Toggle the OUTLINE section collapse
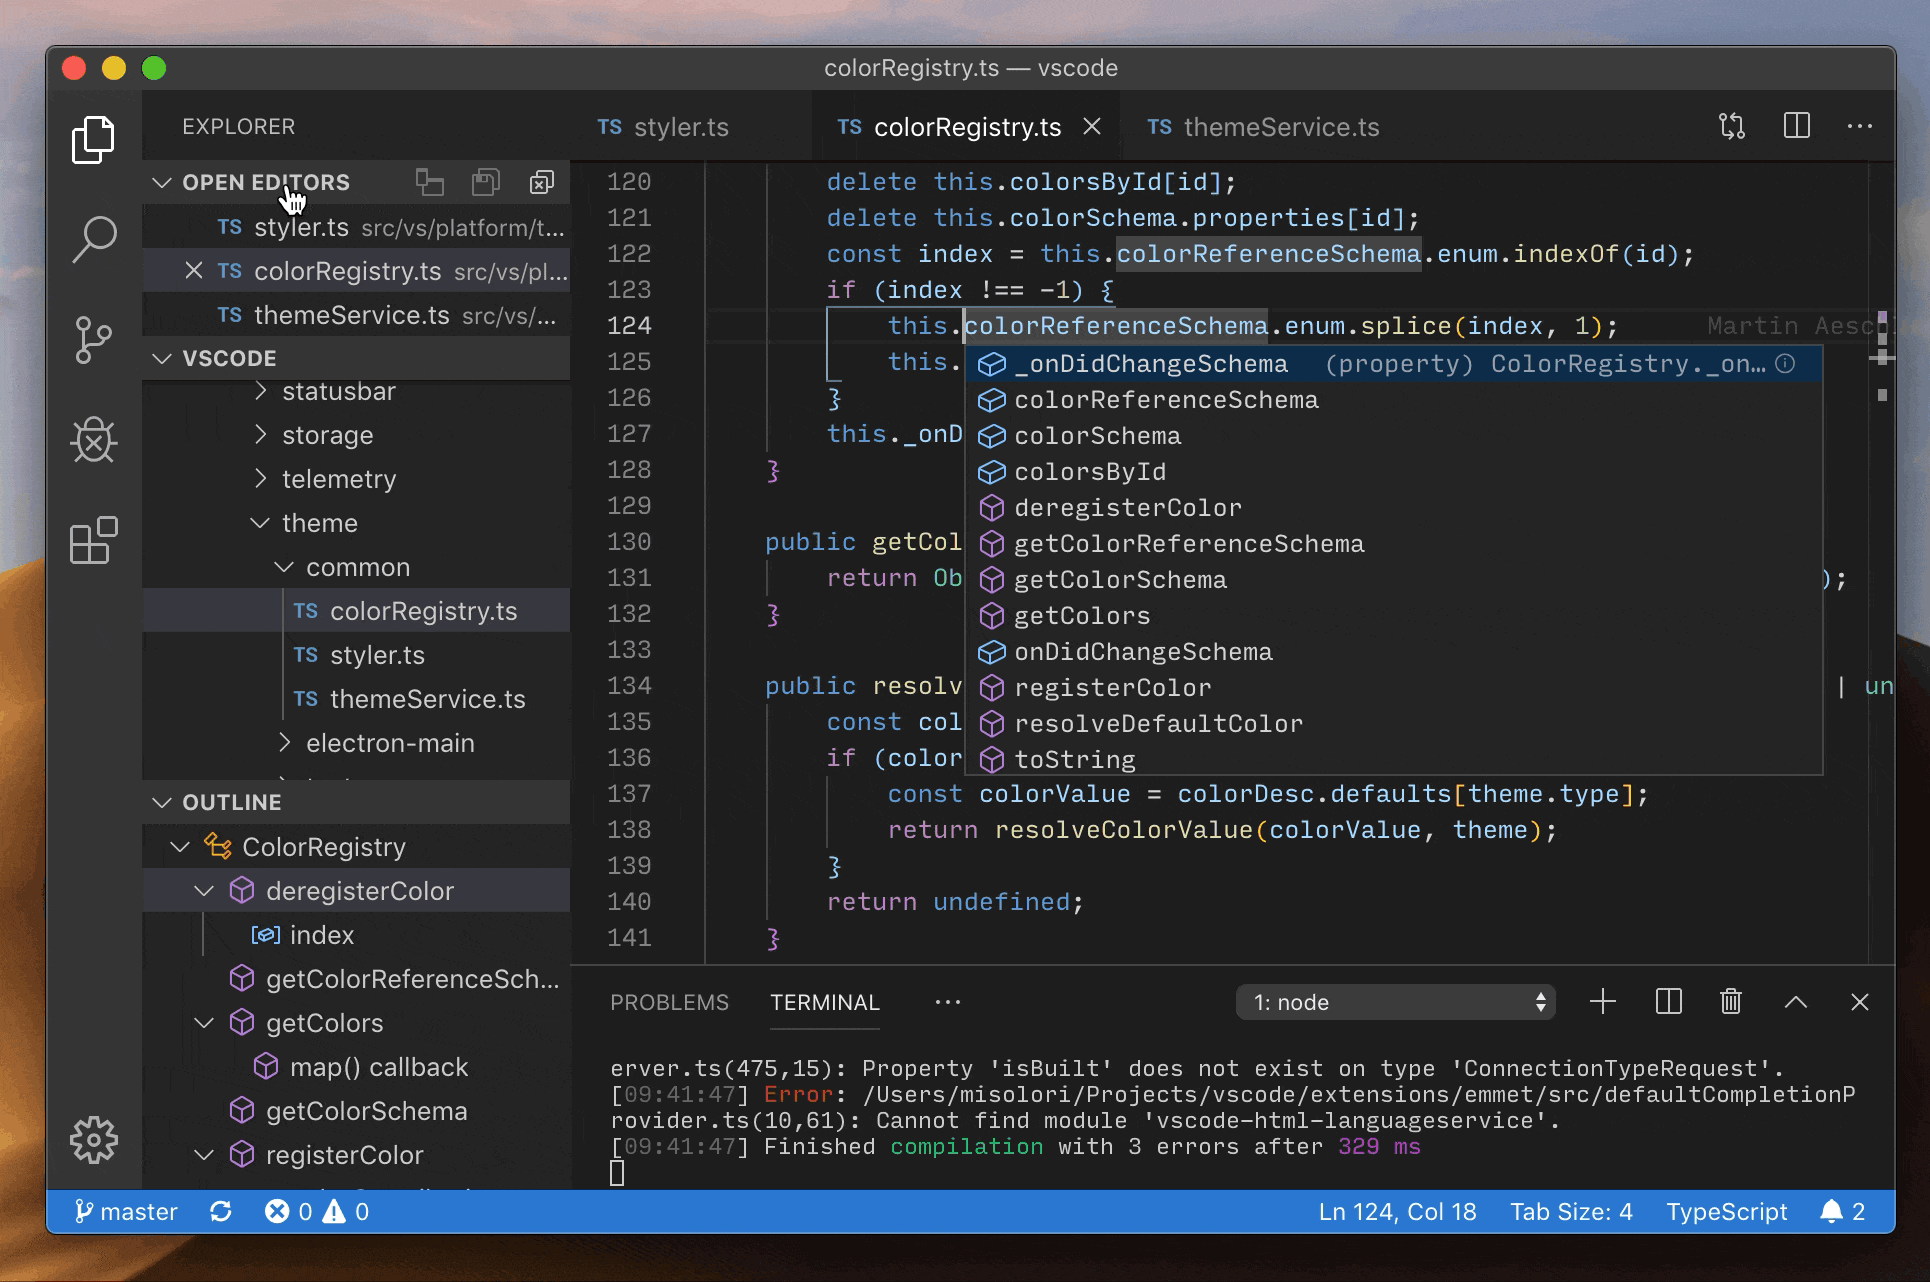Image resolution: width=1930 pixels, height=1282 pixels. point(162,801)
